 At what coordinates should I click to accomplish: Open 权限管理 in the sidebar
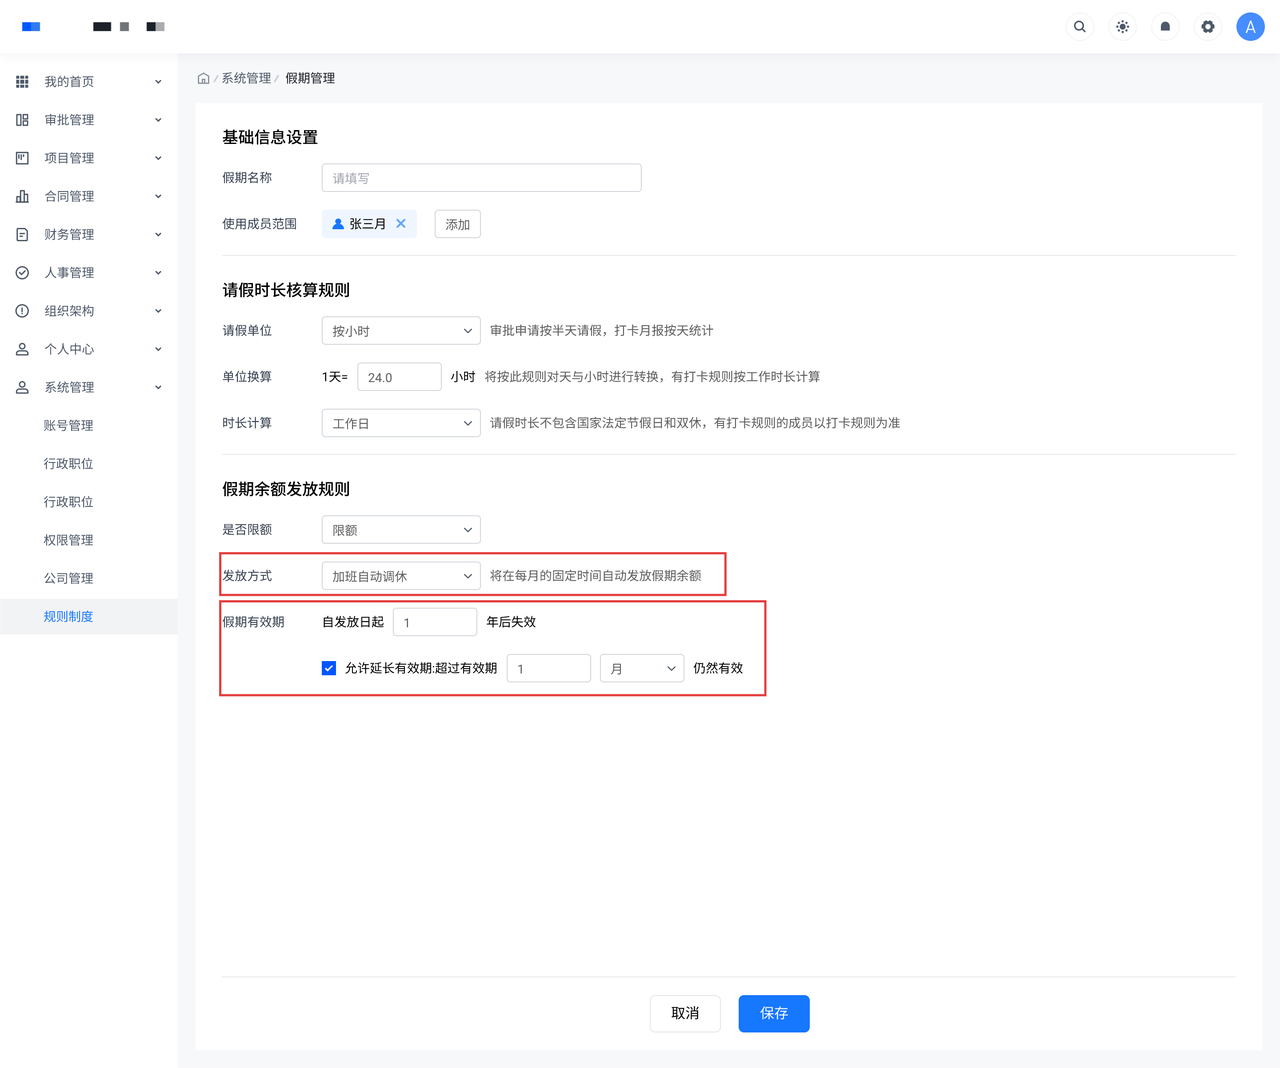(x=68, y=540)
